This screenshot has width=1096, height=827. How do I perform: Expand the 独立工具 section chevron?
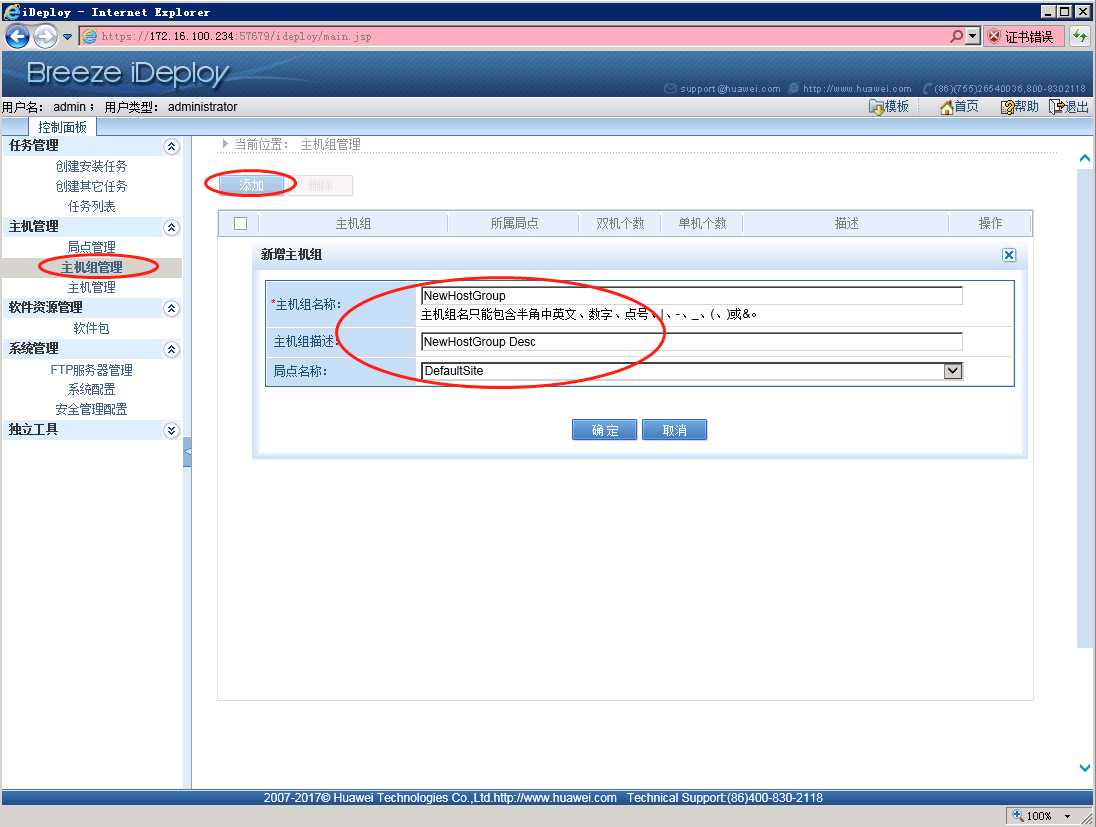click(x=171, y=430)
